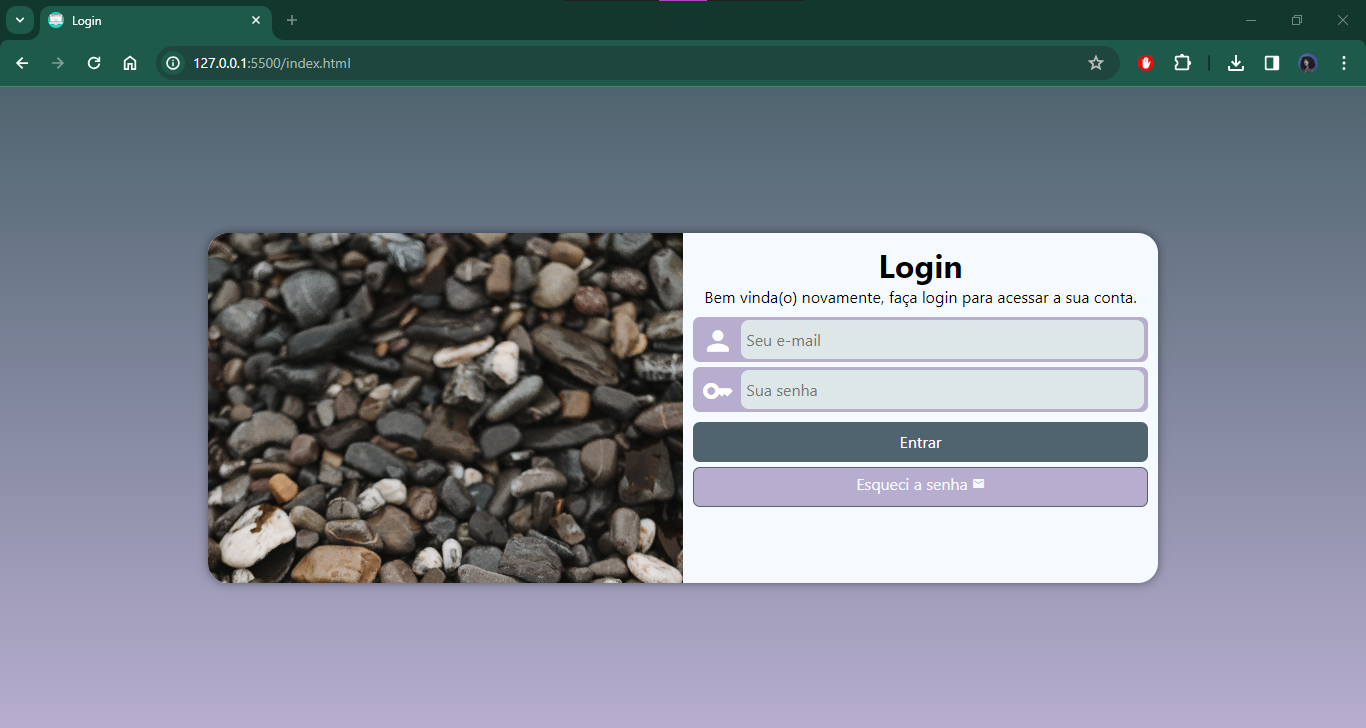Click the browser back arrow
This screenshot has height=728, width=1366.
click(22, 63)
